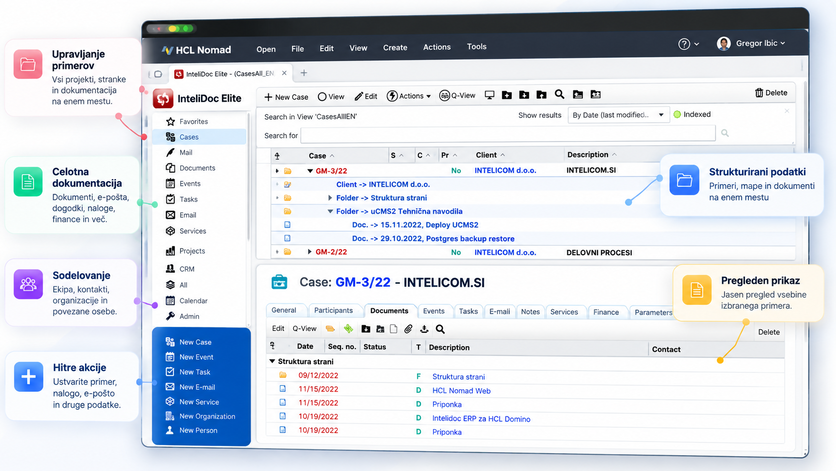Go to Documents in the sidebar

[190, 168]
